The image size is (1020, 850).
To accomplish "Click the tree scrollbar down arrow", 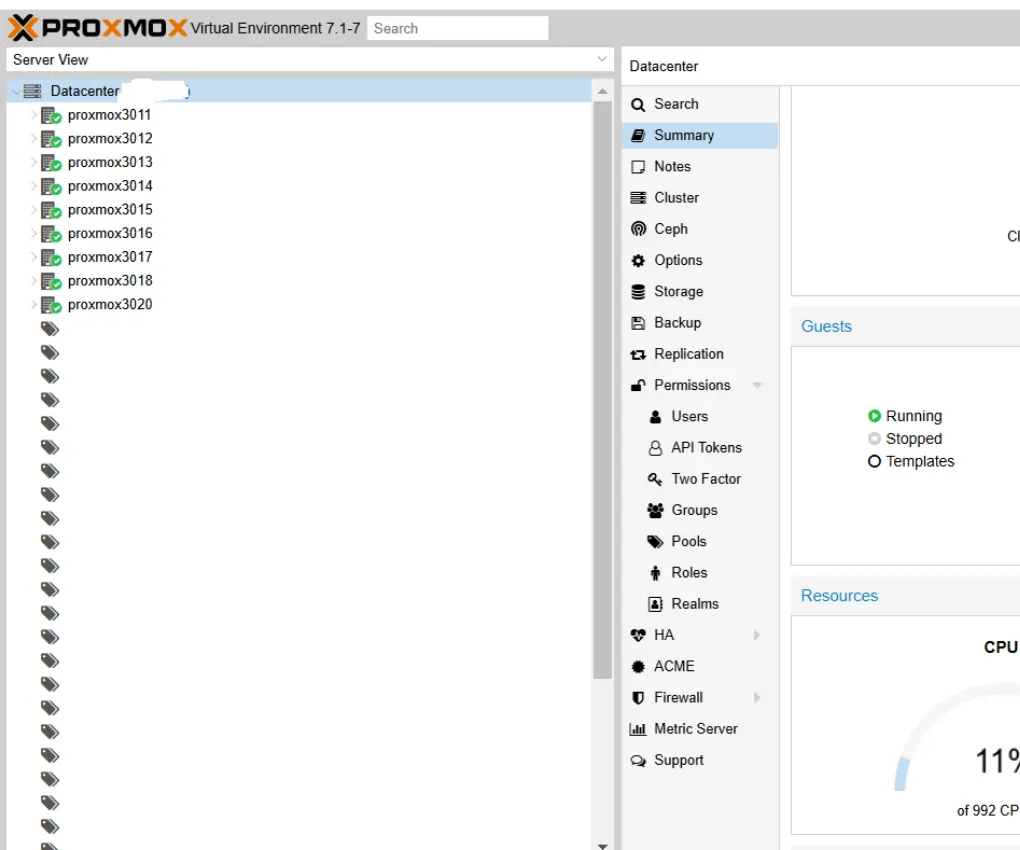I will pyautogui.click(x=602, y=845).
